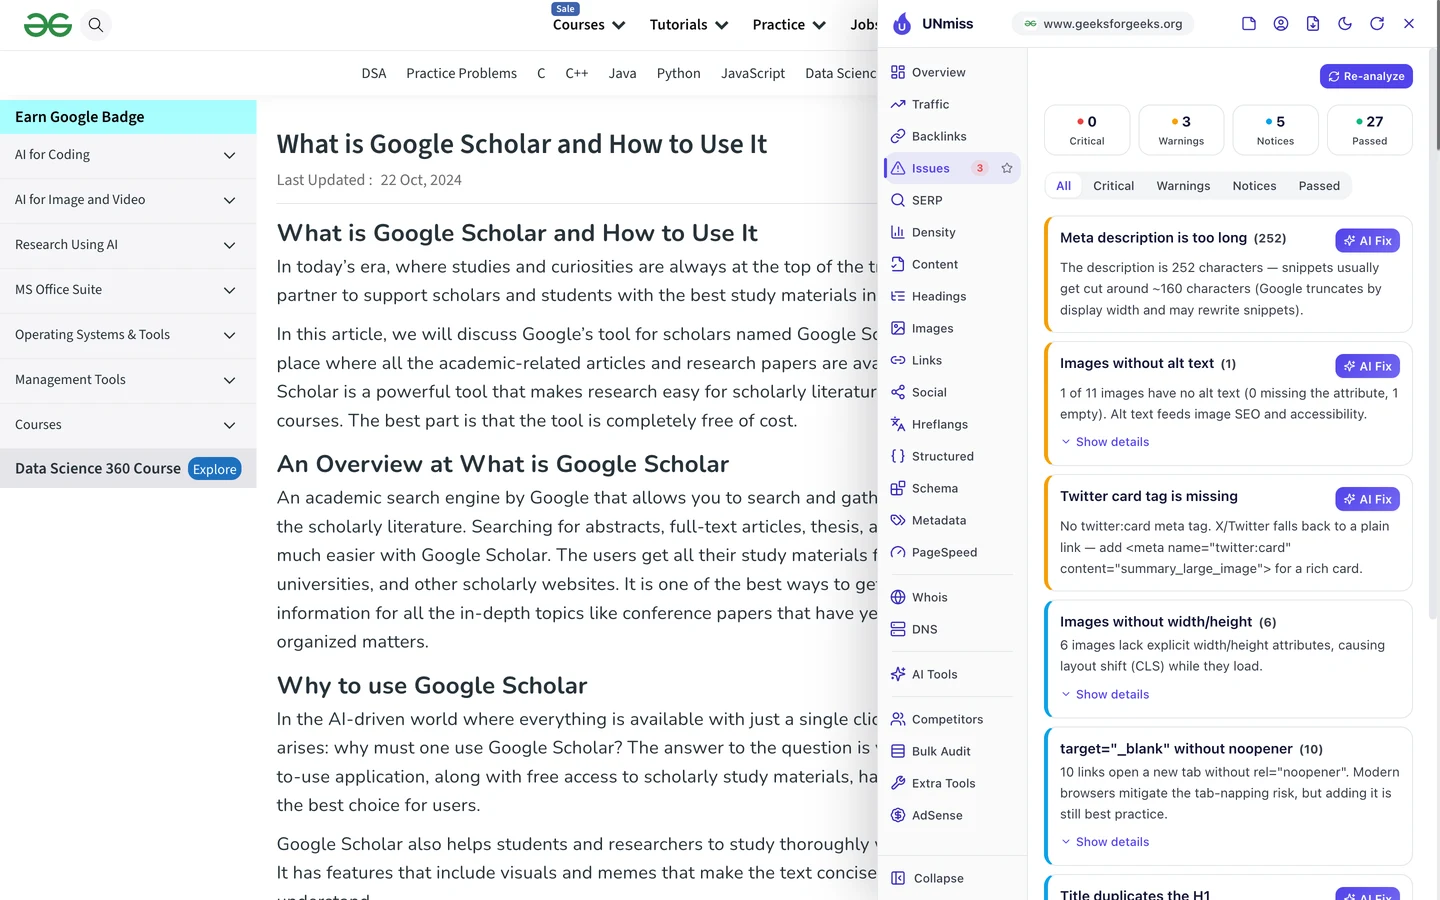Switch to the Warnings filter tab
This screenshot has height=900, width=1440.
(x=1183, y=186)
